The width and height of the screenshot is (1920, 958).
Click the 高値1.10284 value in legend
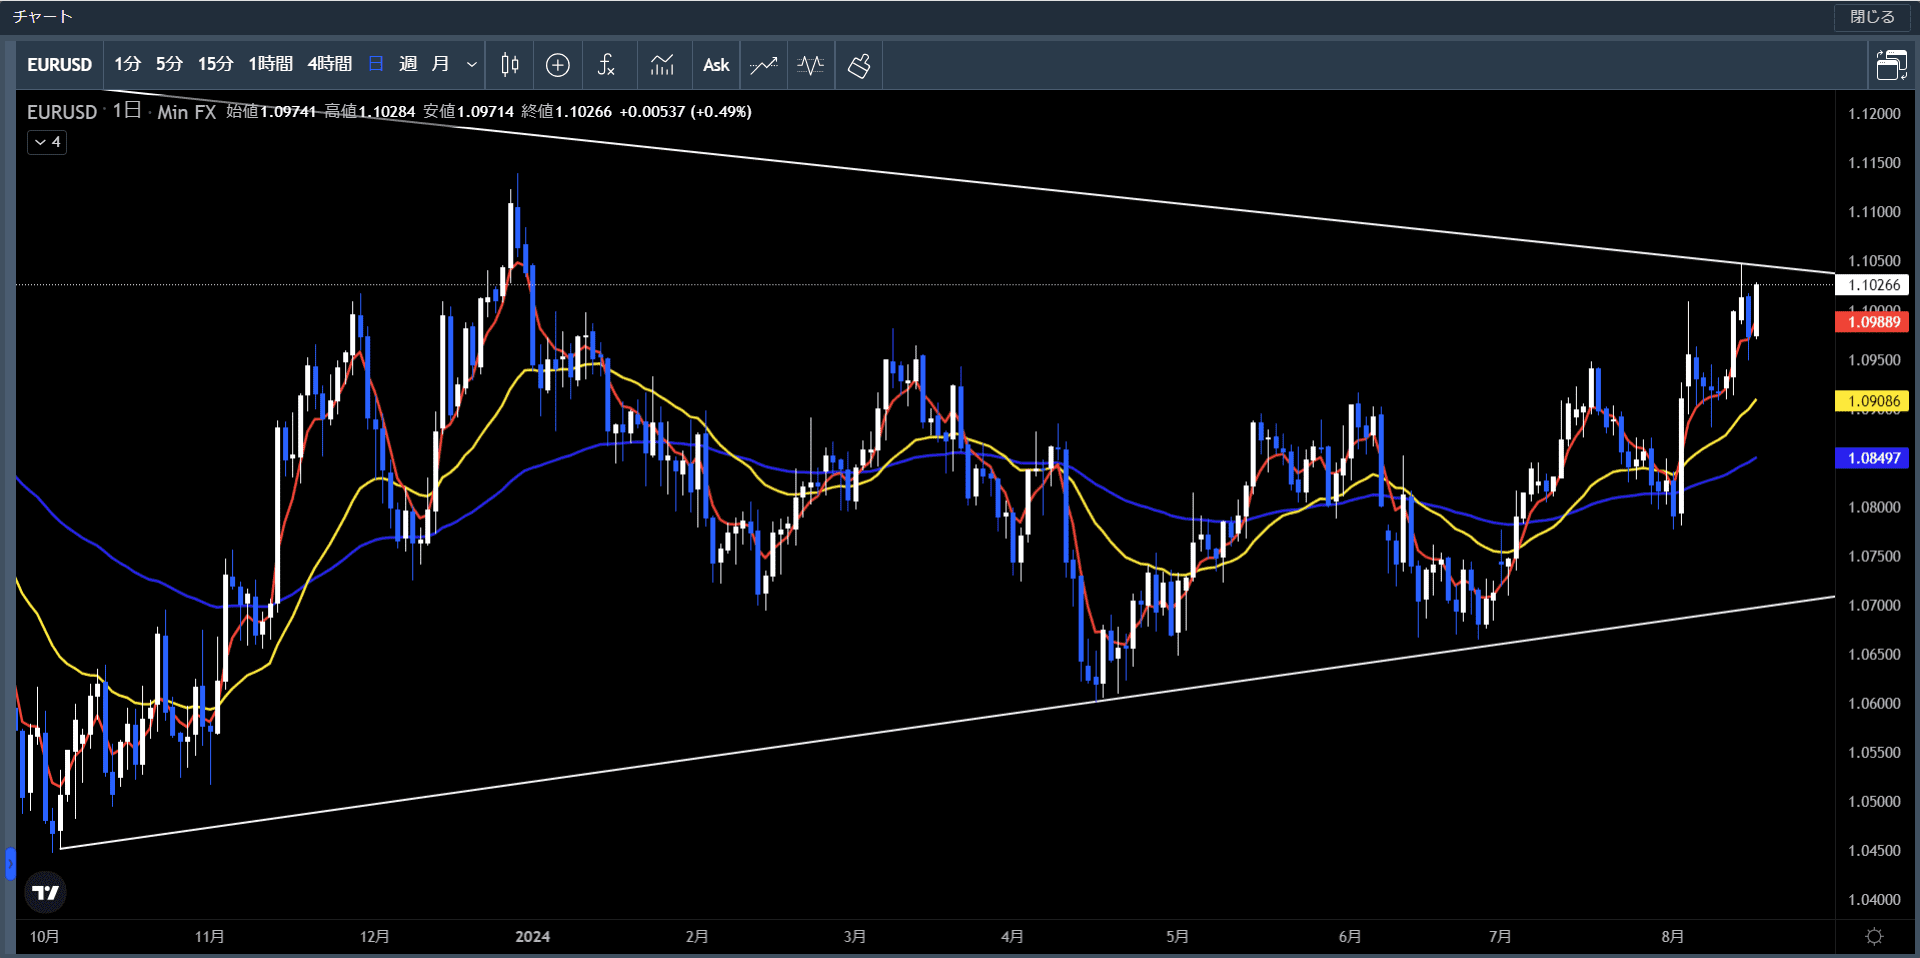click(x=370, y=112)
